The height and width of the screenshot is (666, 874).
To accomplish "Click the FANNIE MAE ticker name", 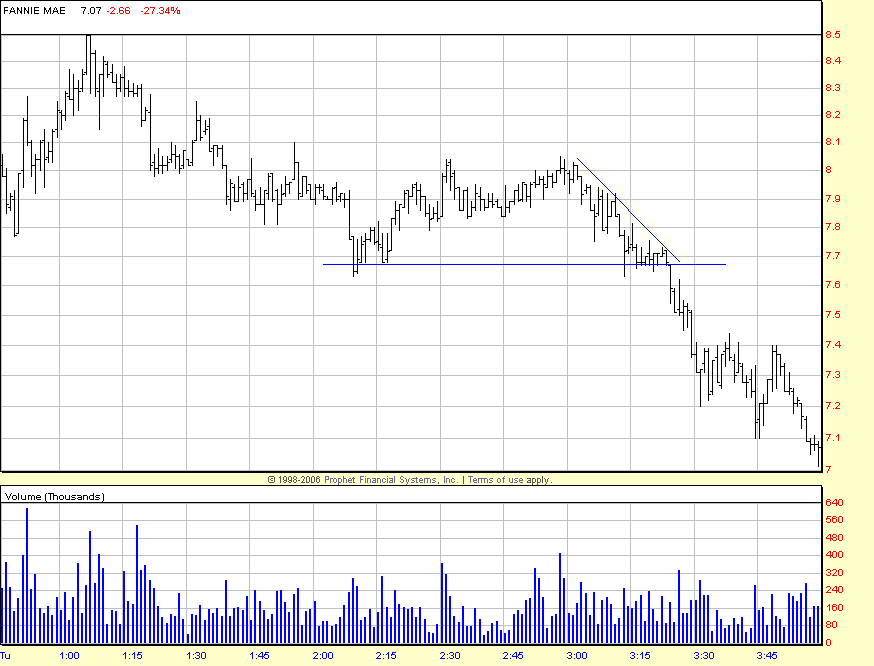I will point(34,11).
